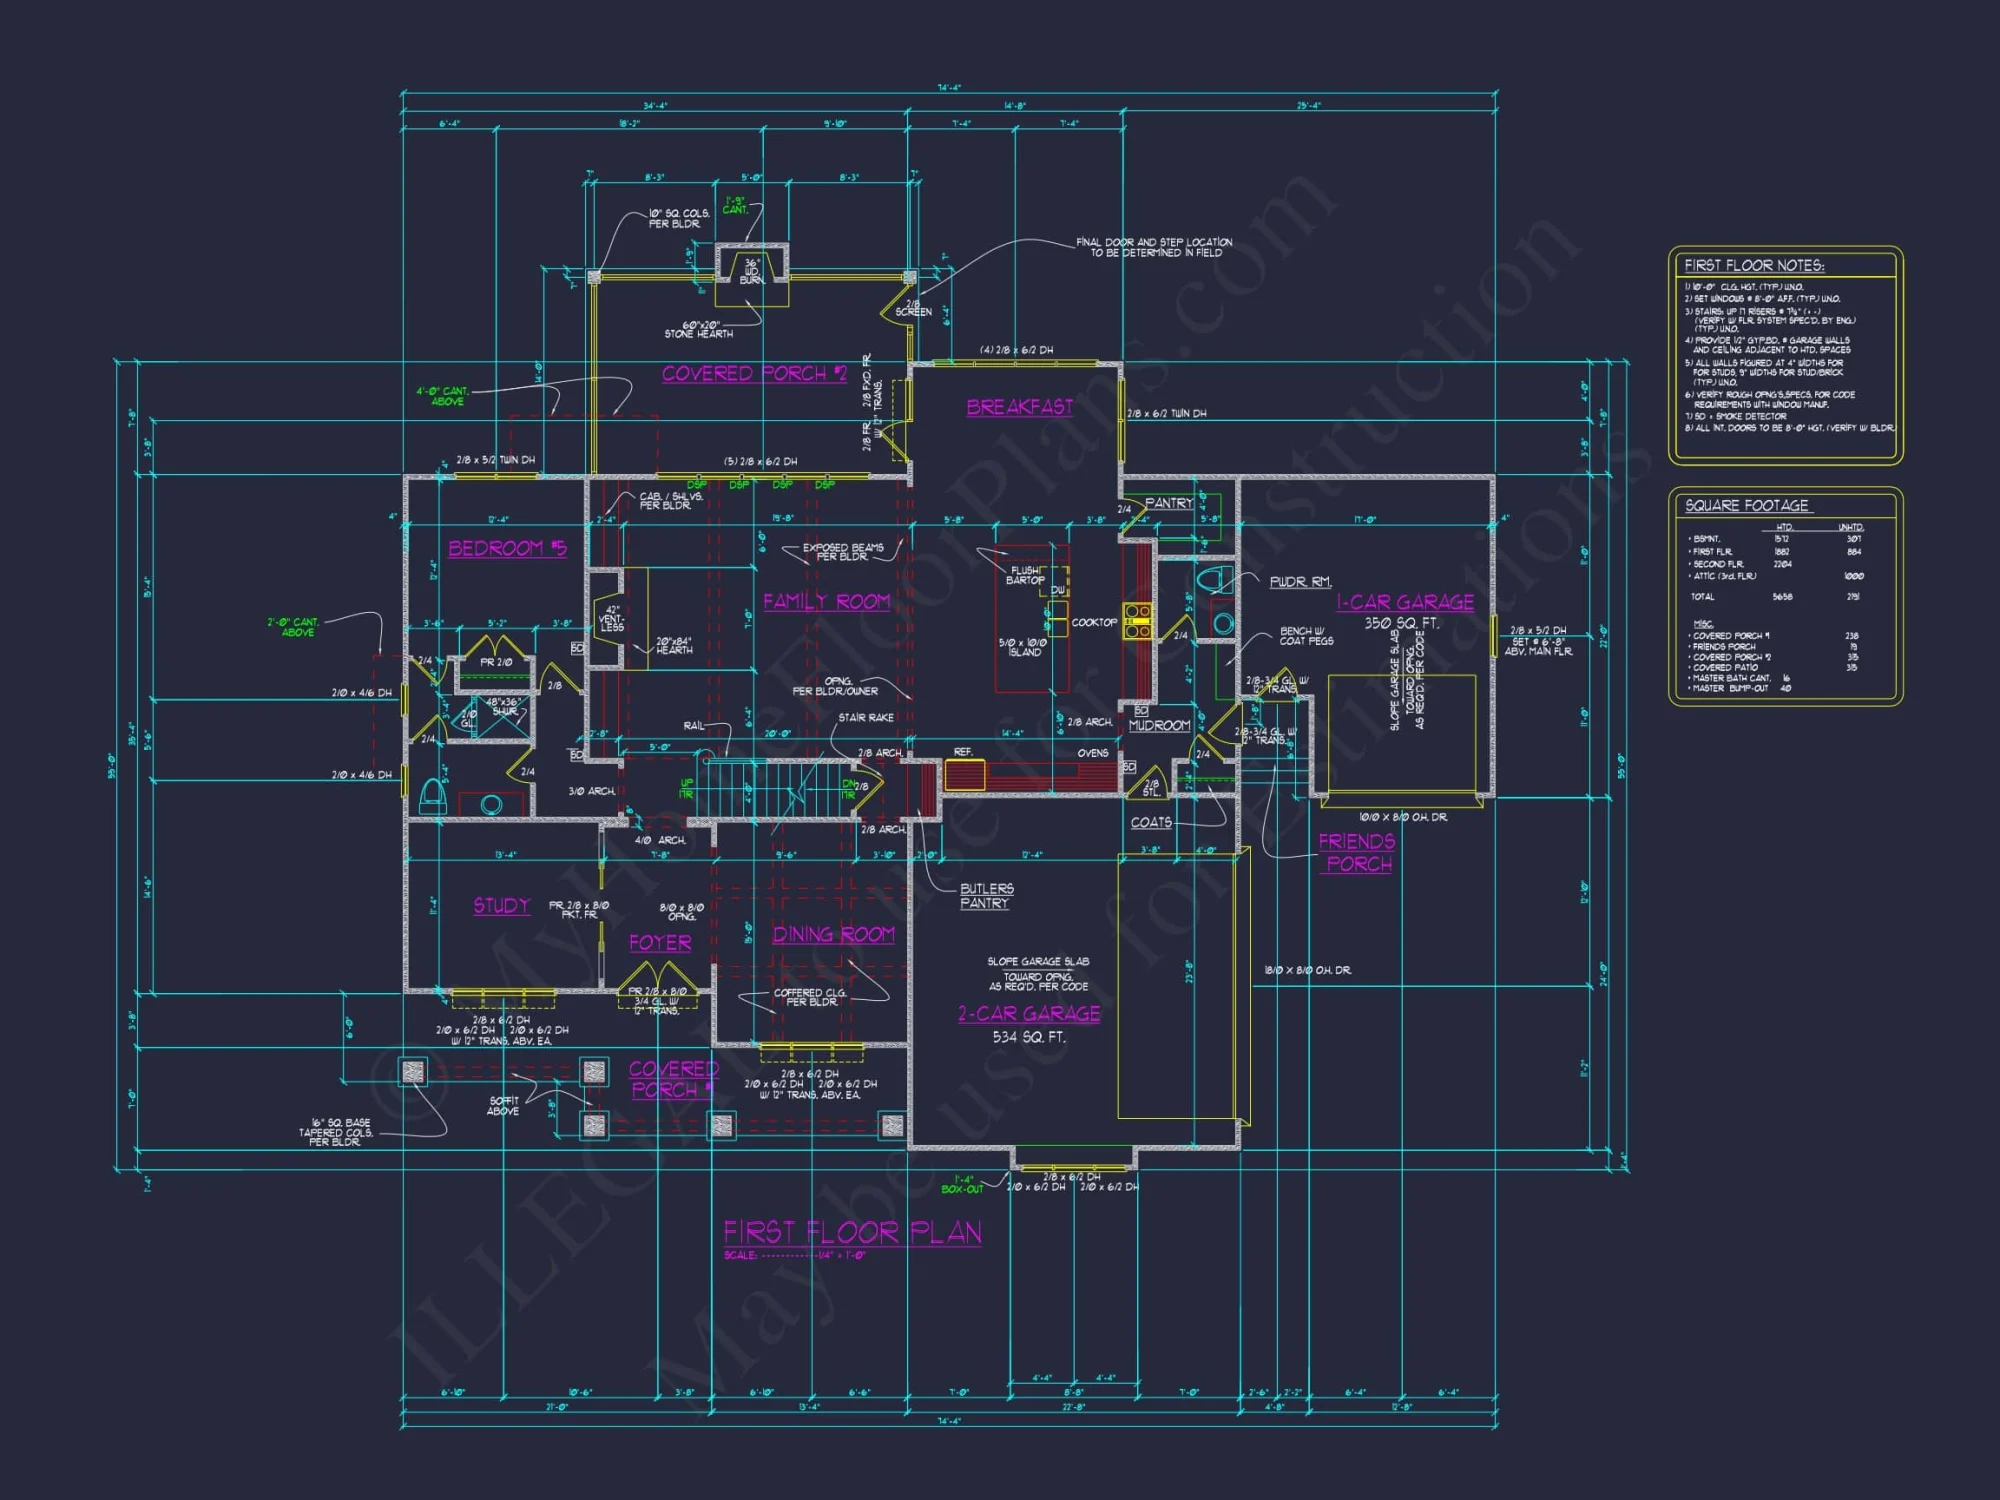Select the Family Room label
The image size is (2000, 1500).
pos(826,600)
